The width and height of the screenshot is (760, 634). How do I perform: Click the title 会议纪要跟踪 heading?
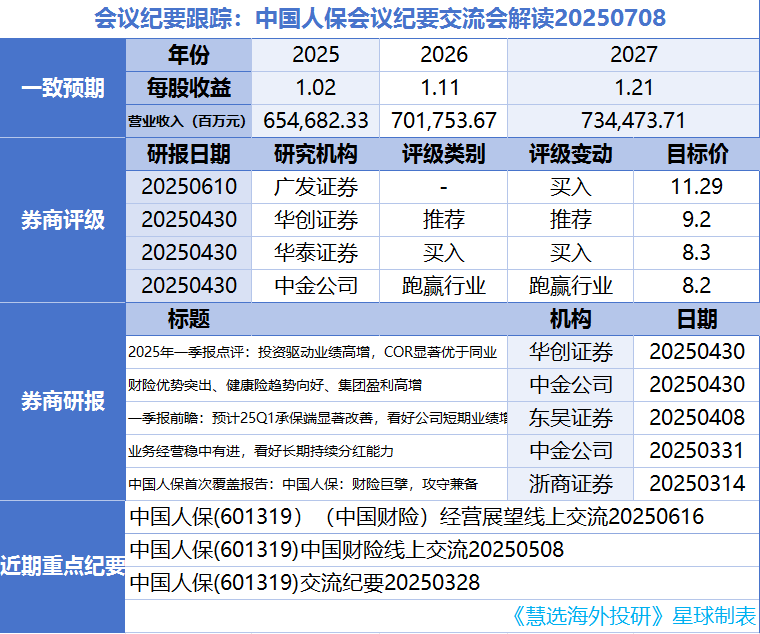(380, 18)
